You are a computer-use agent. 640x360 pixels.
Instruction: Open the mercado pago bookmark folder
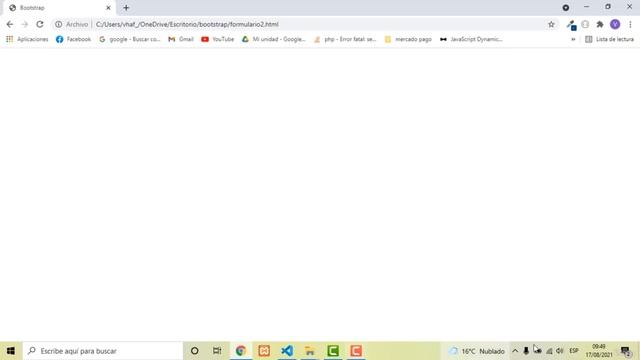408,39
